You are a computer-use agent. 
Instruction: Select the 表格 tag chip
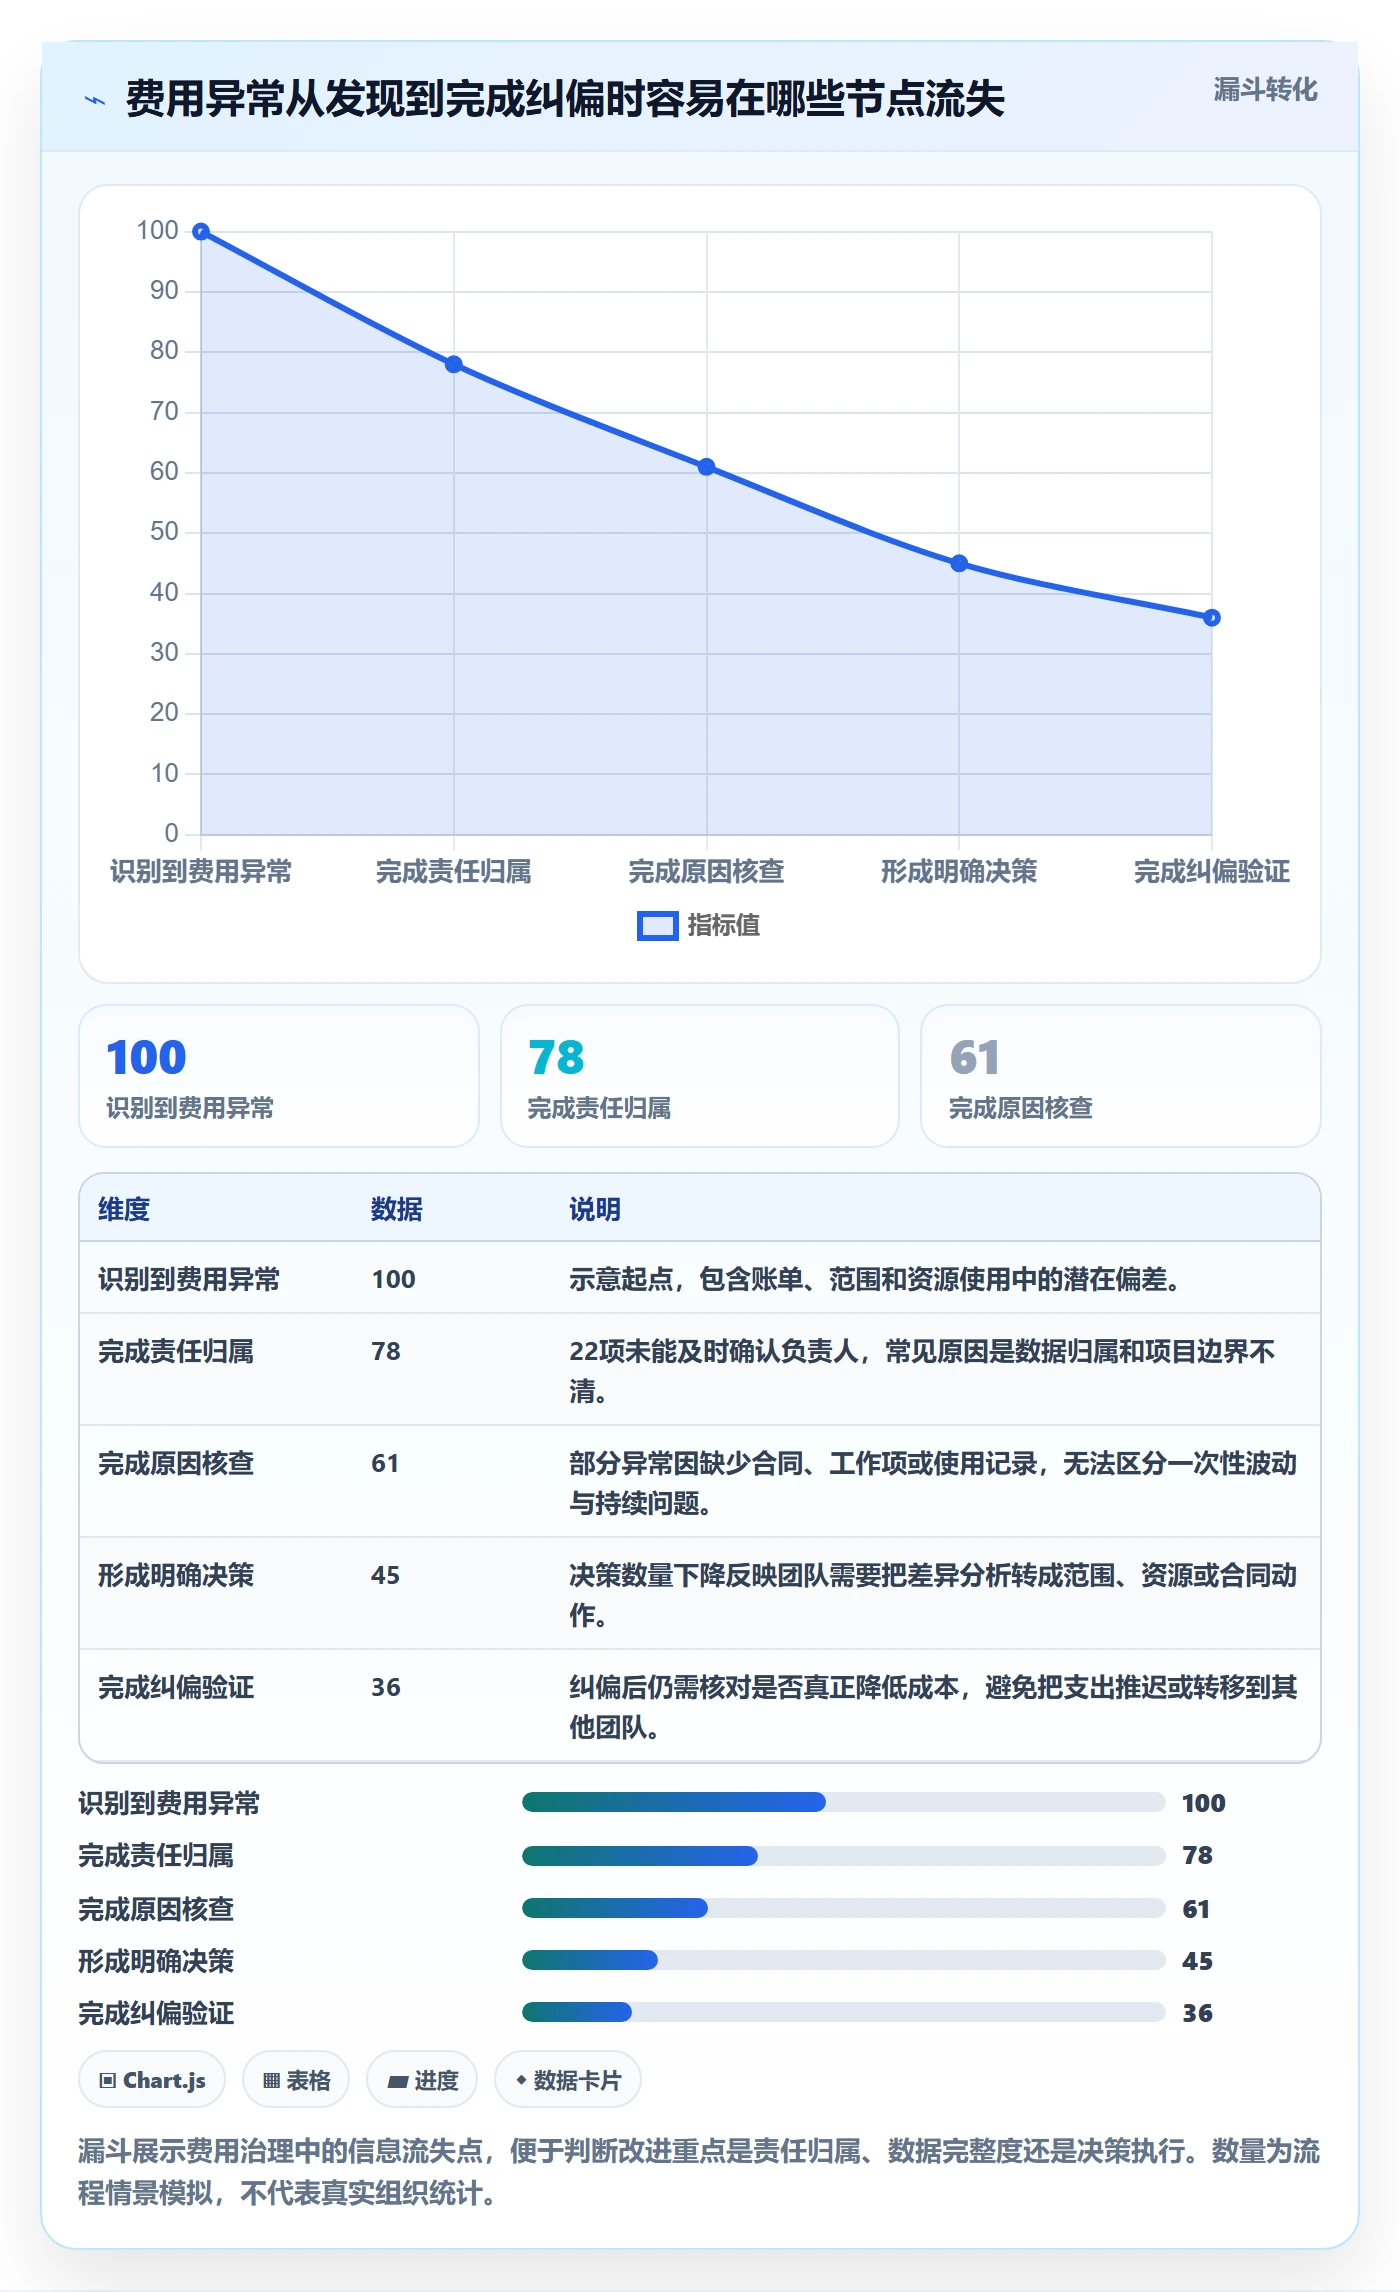pyautogui.click(x=296, y=2080)
